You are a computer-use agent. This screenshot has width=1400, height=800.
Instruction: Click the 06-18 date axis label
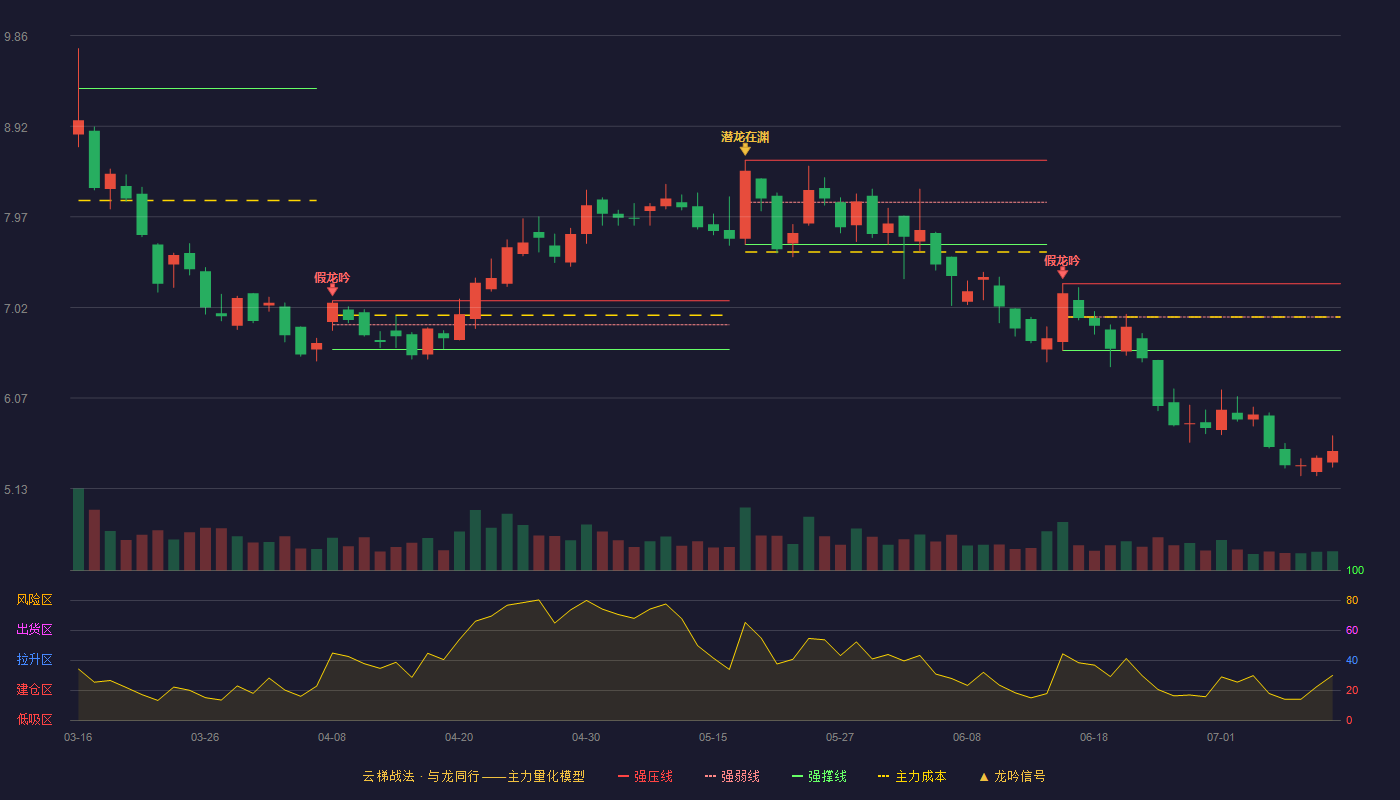coord(1094,737)
